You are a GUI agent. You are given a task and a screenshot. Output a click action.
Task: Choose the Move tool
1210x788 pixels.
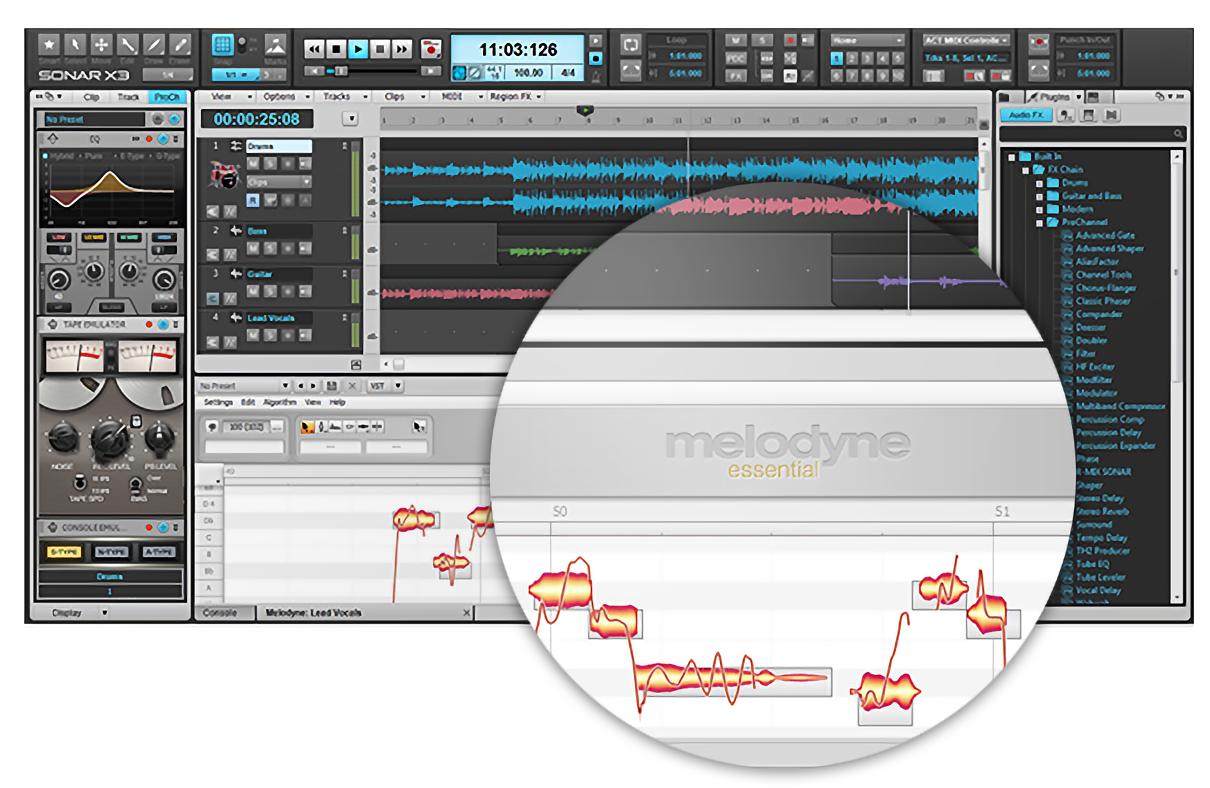[x=101, y=45]
